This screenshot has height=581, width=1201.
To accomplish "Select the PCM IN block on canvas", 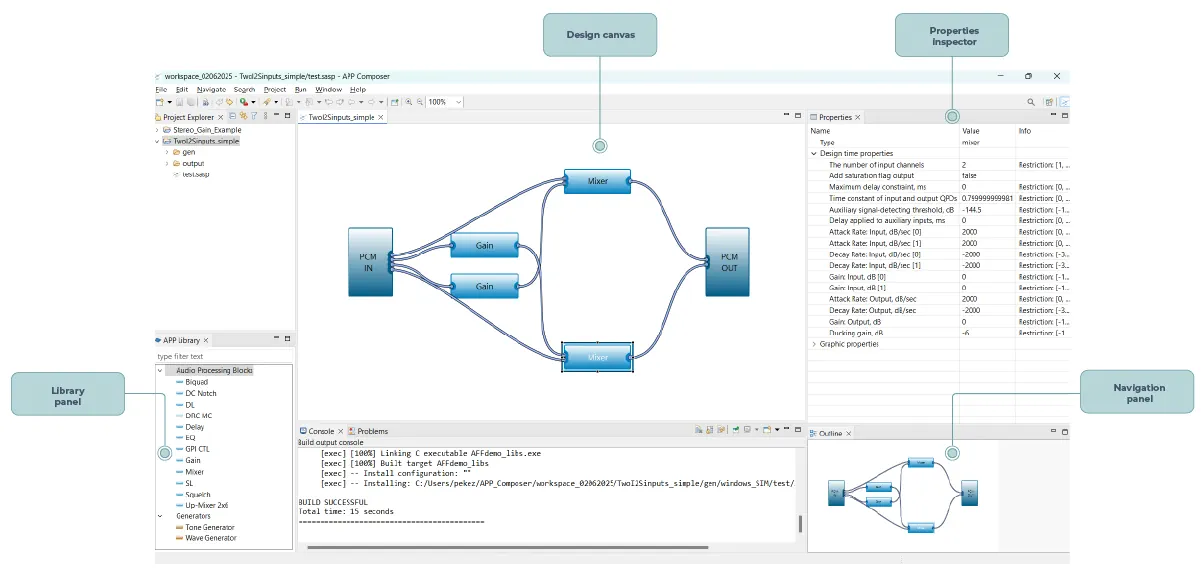I will point(369,262).
